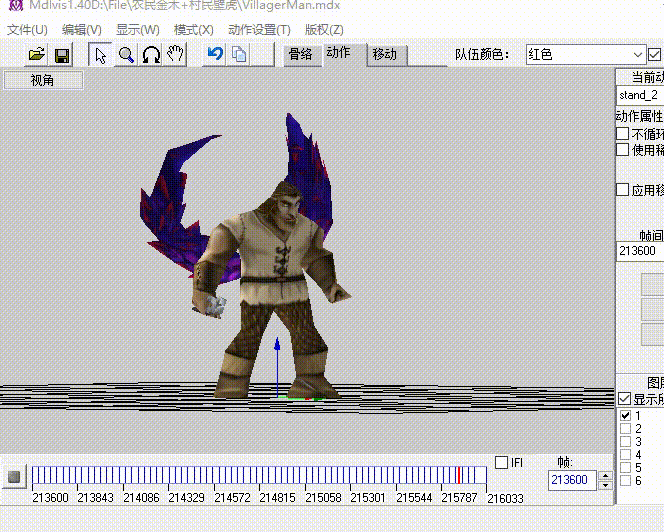Undo with the blue arrow icon
This screenshot has width=664, height=532.
click(215, 55)
